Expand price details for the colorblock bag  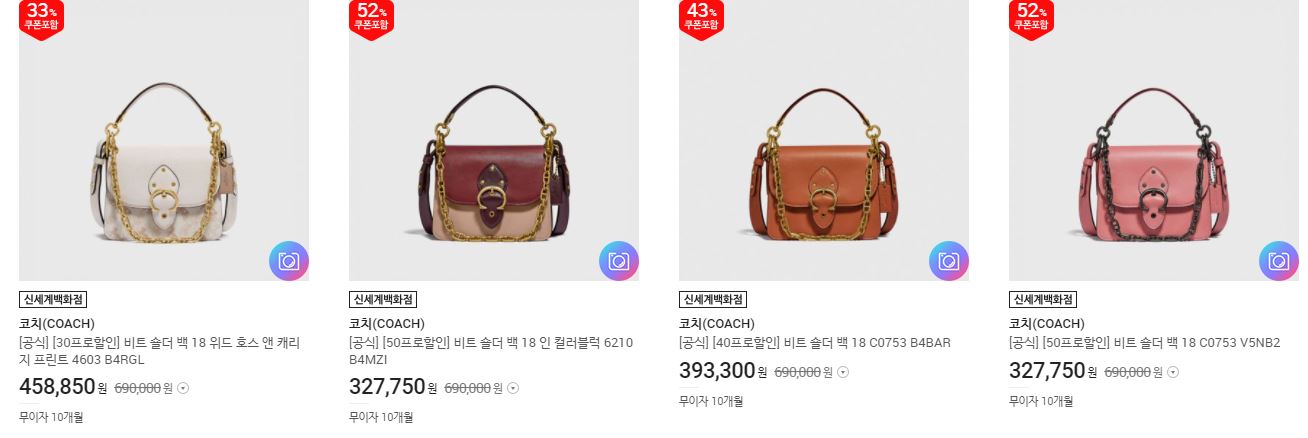click(513, 389)
